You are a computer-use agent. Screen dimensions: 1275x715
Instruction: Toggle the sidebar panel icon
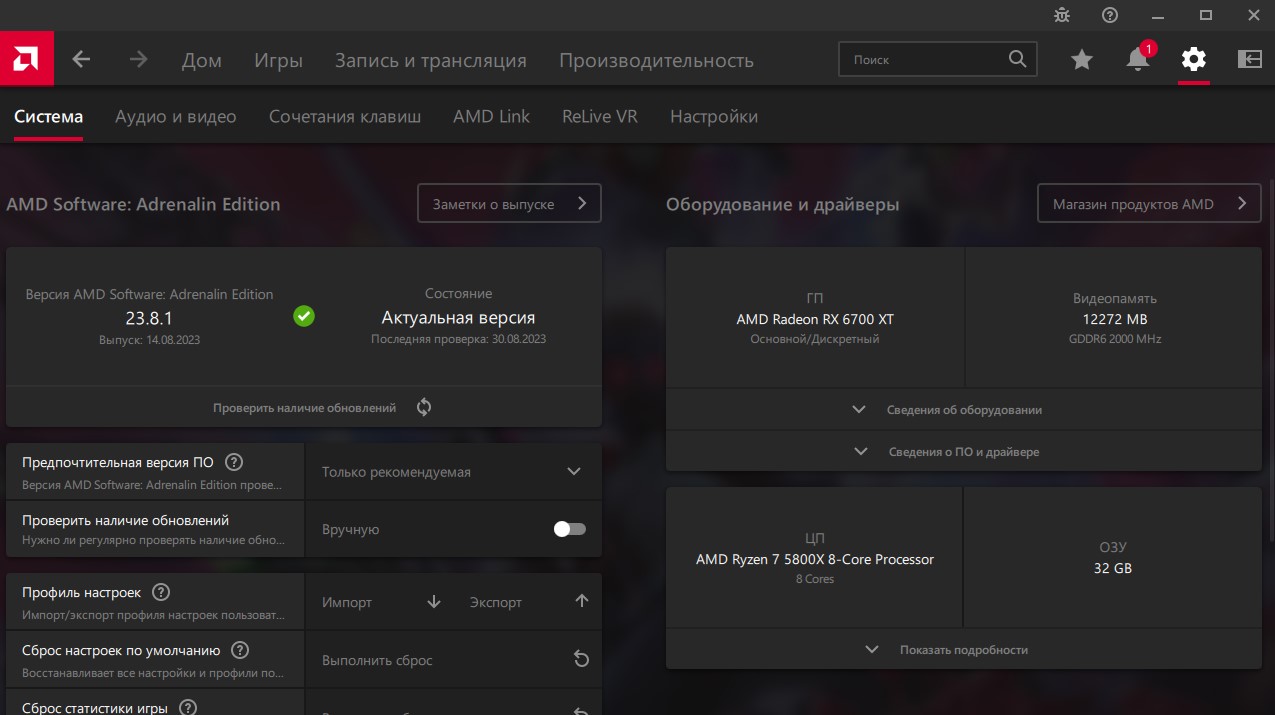point(1250,60)
